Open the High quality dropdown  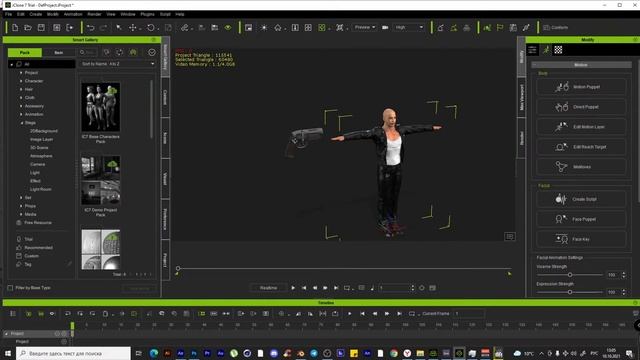click(409, 27)
